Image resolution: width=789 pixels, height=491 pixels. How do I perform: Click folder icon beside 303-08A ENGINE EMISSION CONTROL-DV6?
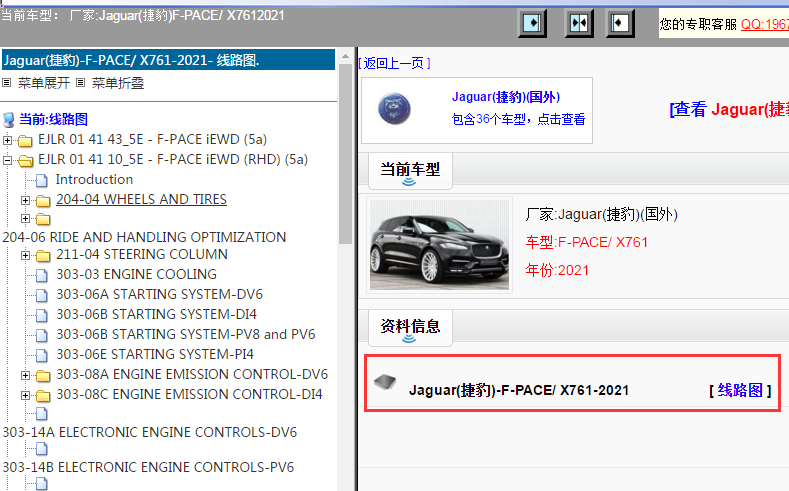coord(43,375)
